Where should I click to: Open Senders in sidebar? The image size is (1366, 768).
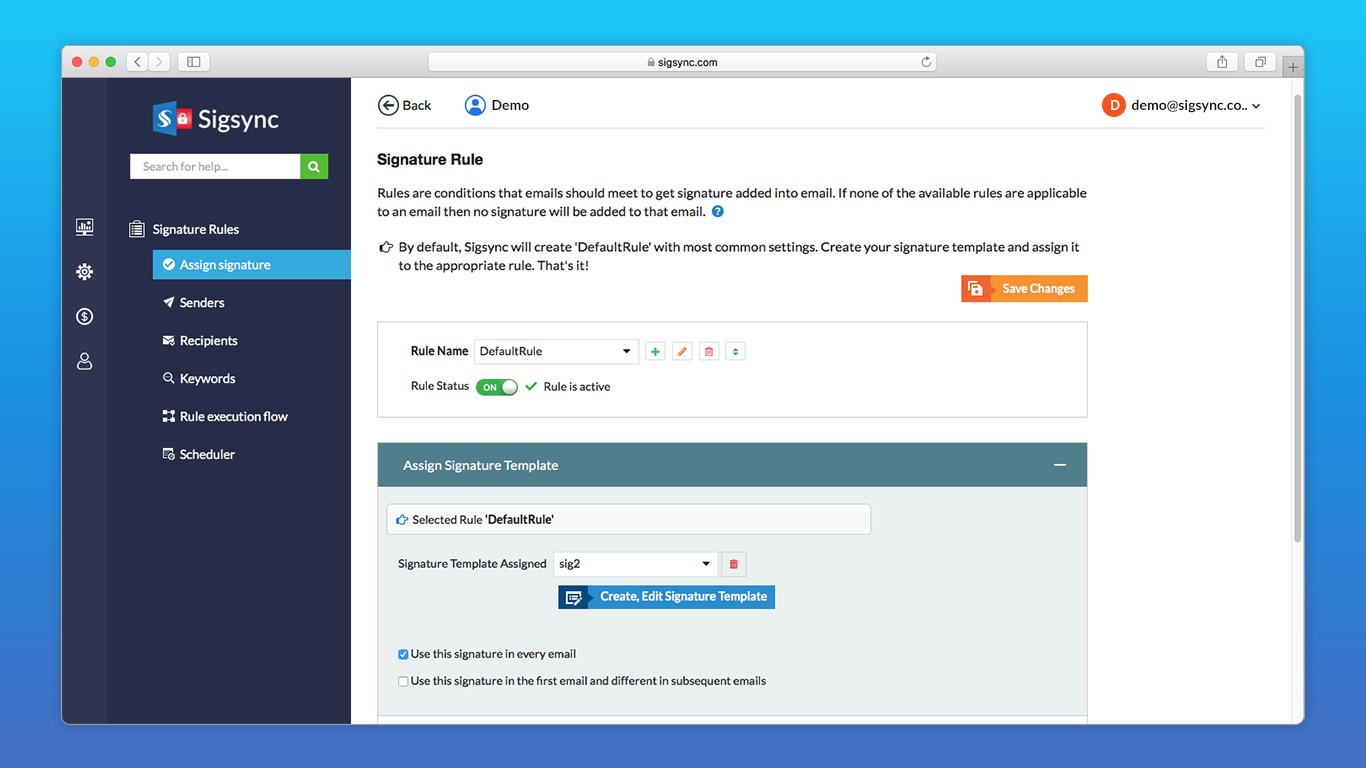[x=193, y=302]
